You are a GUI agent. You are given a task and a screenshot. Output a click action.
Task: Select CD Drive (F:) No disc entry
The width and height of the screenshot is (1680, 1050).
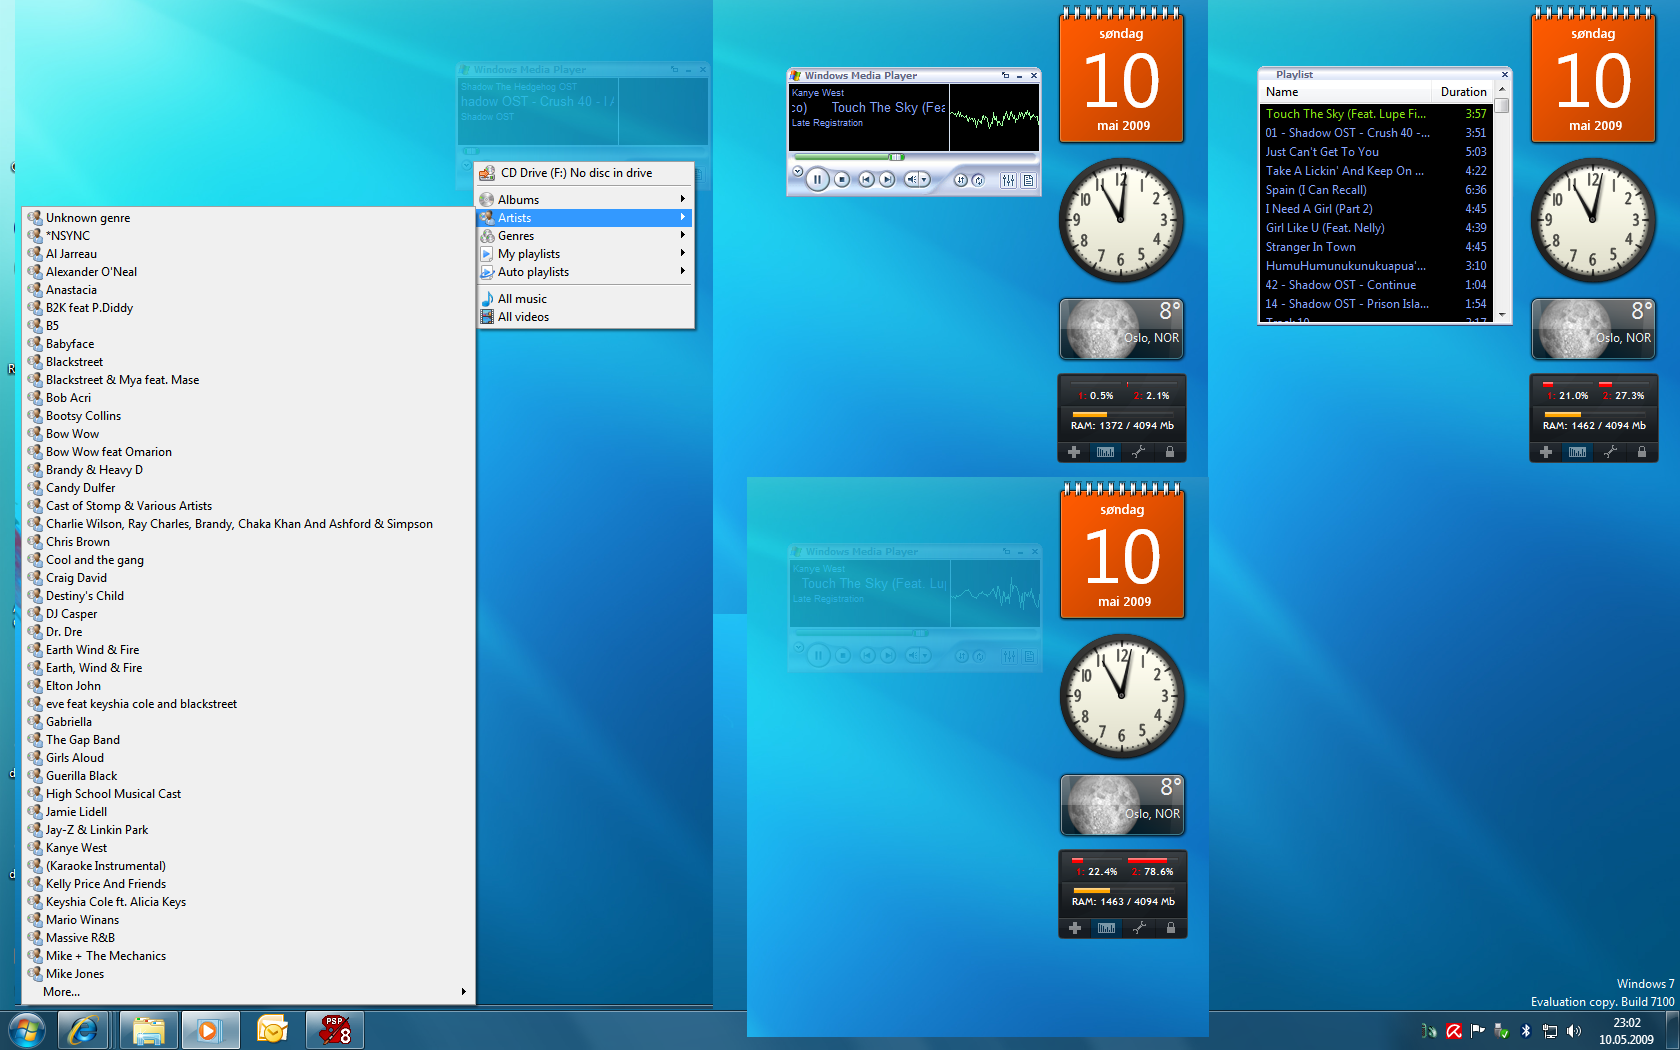[x=585, y=173]
